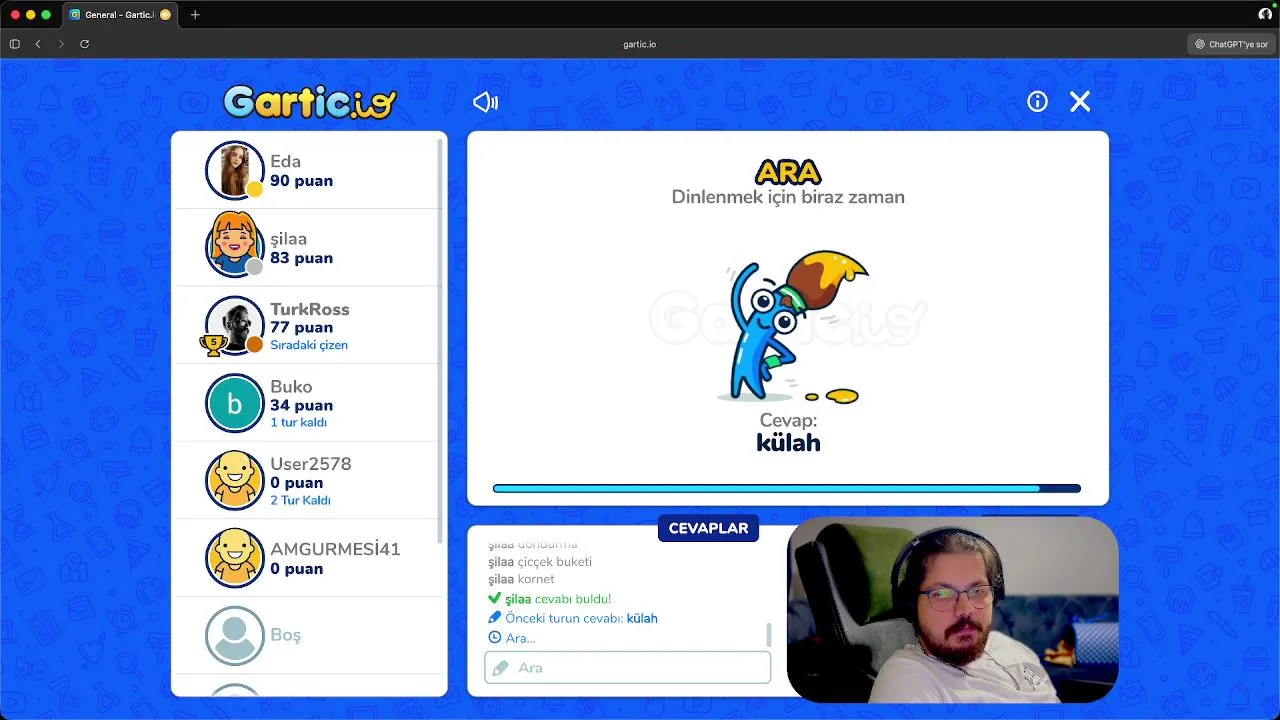The height and width of the screenshot is (720, 1280).
Task: Click the answer word 'külah' under Cevap
Action: point(788,442)
